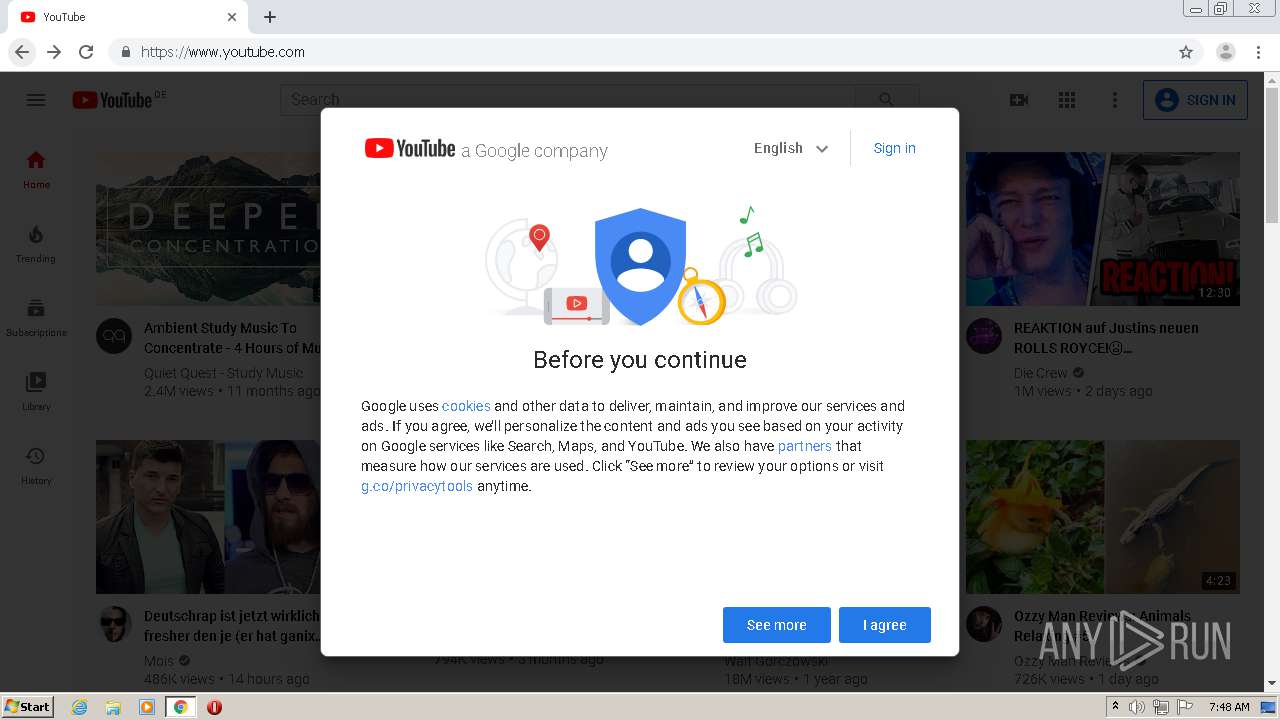Screen dimensions: 1280x720
Task: Click the SIGN IN button in the header
Action: click(1195, 100)
